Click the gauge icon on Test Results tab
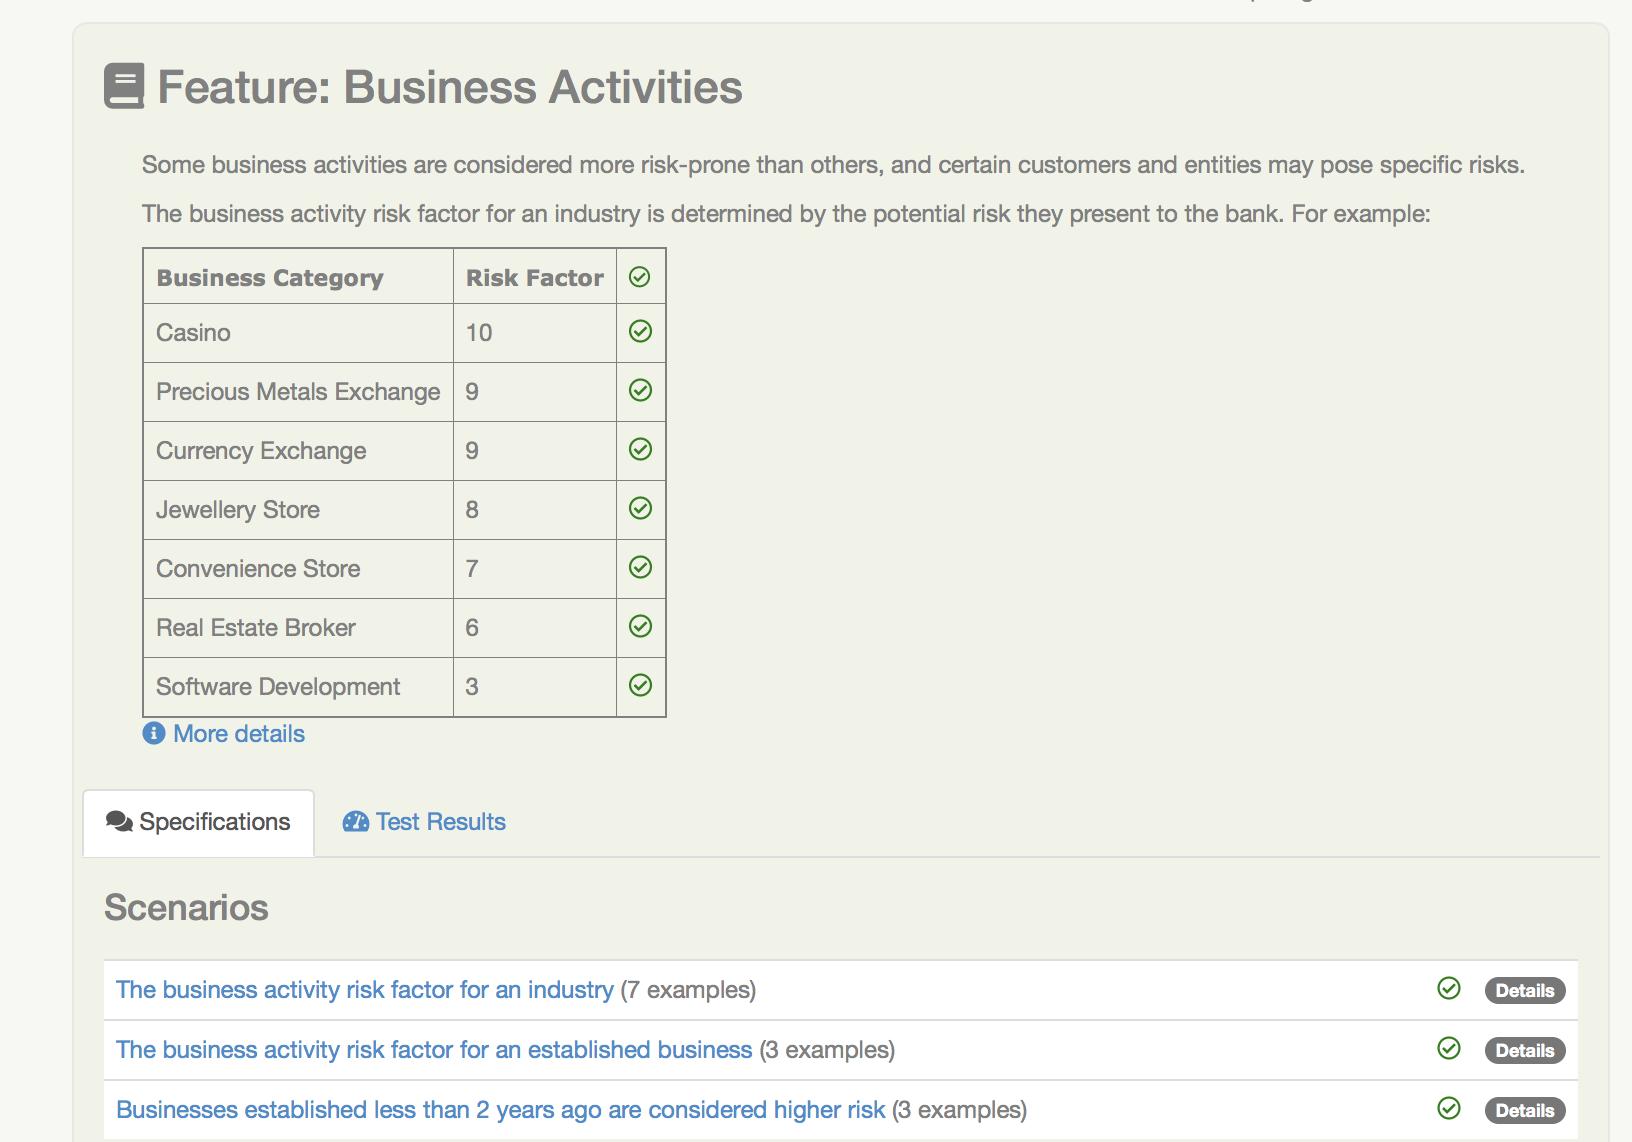 point(356,821)
